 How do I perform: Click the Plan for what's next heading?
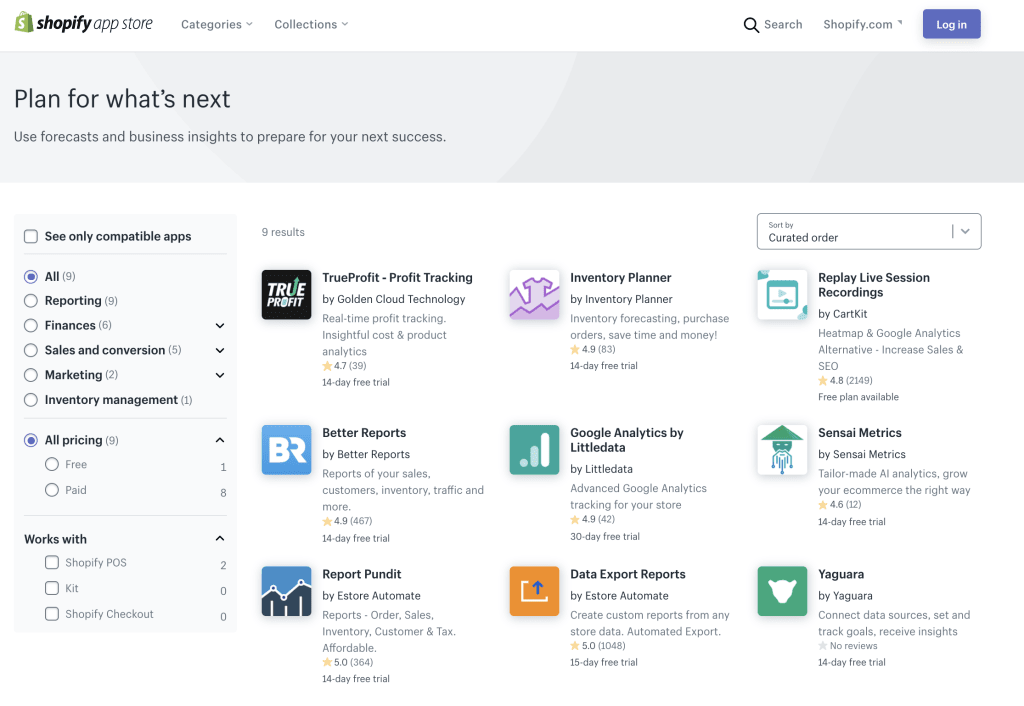tap(122, 99)
